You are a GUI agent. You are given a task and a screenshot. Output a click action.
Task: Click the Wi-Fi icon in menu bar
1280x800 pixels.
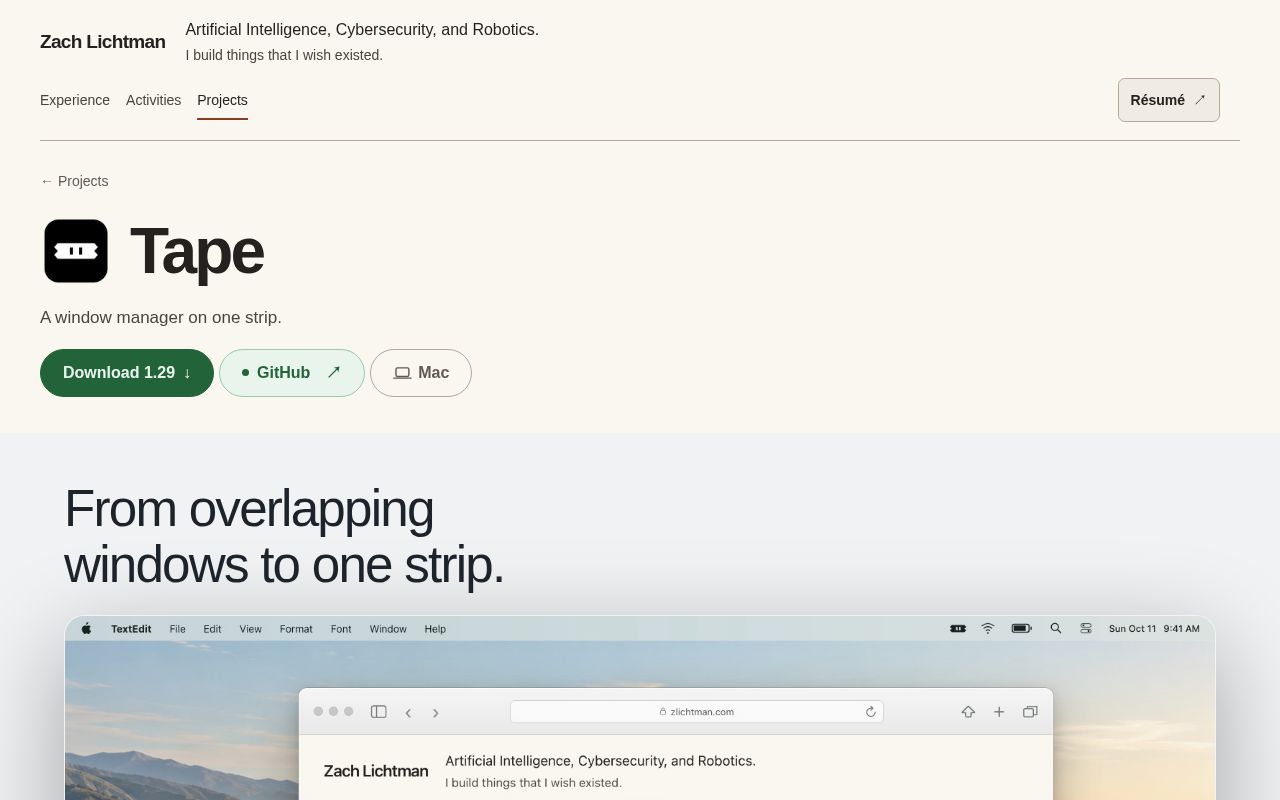click(x=988, y=629)
